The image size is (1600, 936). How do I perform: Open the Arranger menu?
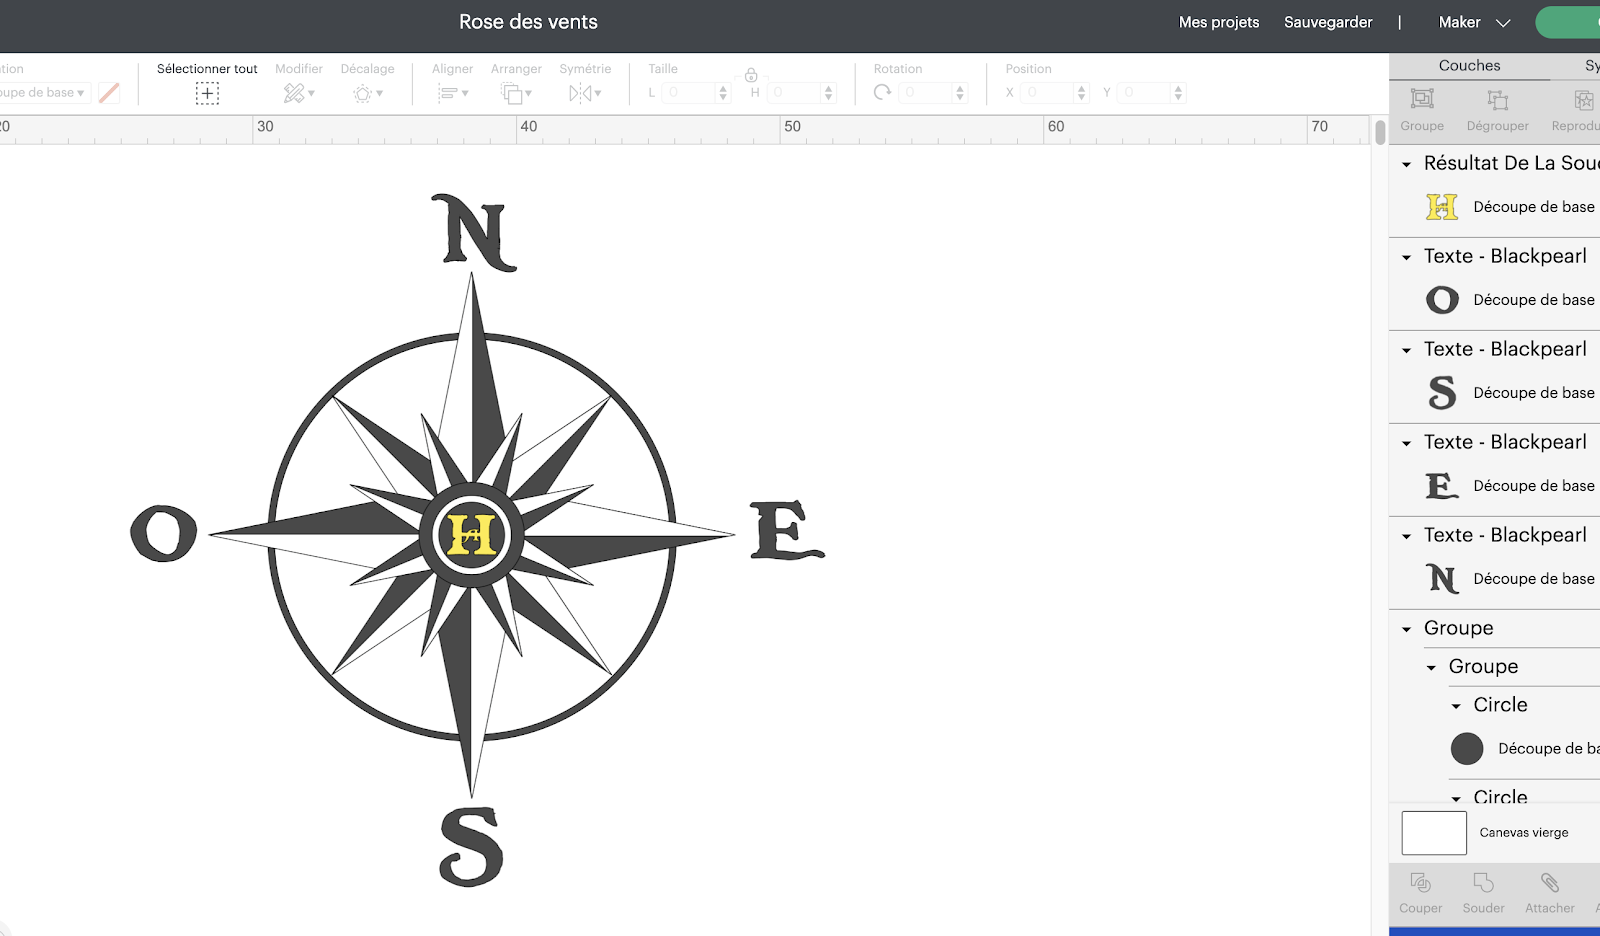[x=516, y=93]
